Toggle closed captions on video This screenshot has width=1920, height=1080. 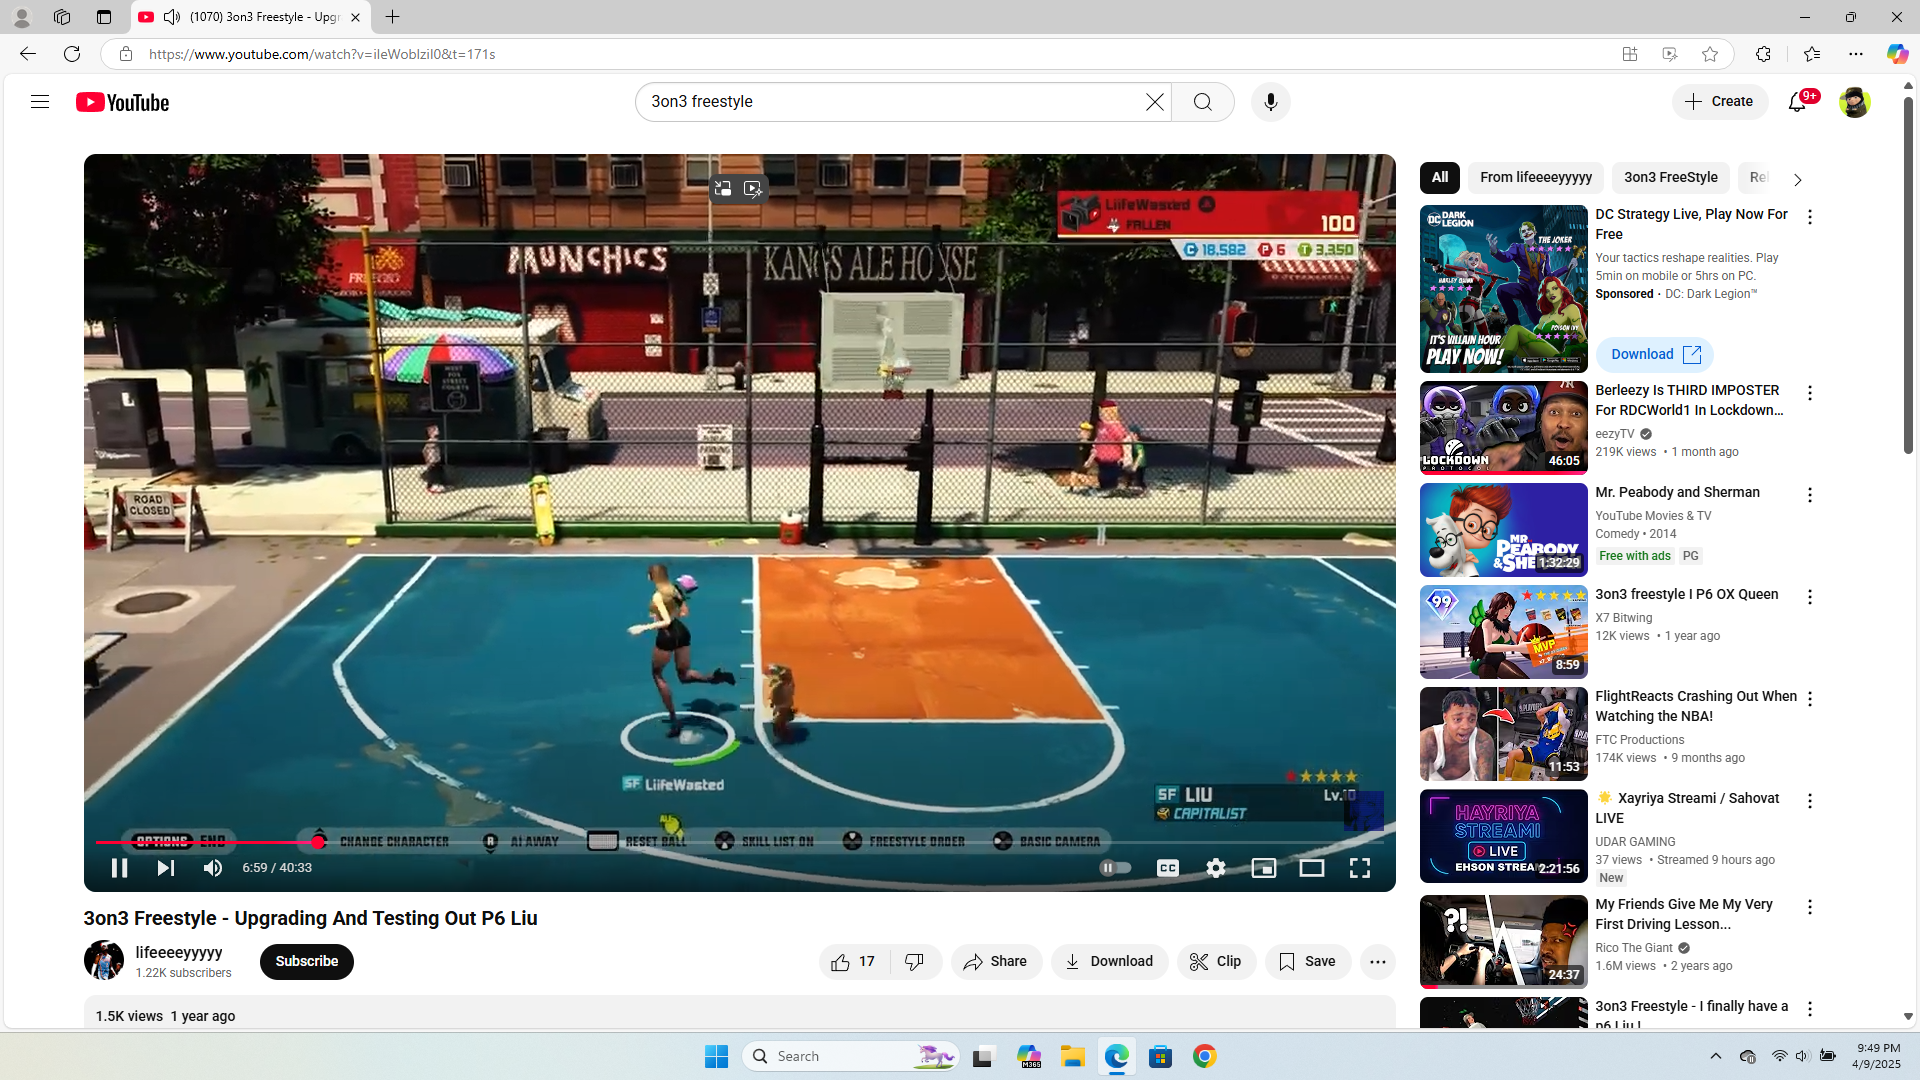[1167, 868]
